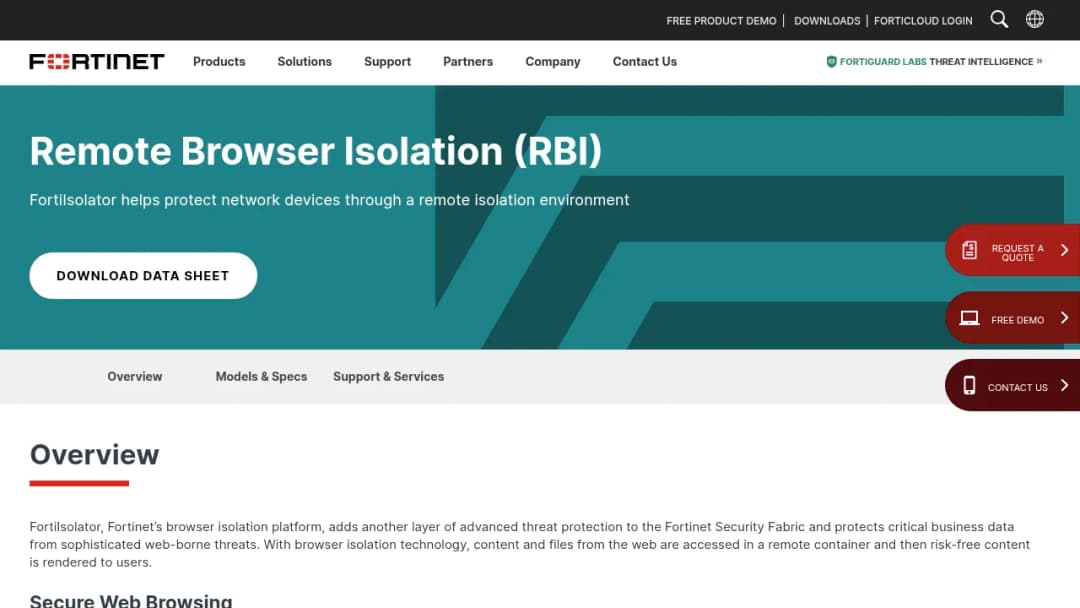
Task: Switch to the Models & Specs tab
Action: tap(261, 377)
